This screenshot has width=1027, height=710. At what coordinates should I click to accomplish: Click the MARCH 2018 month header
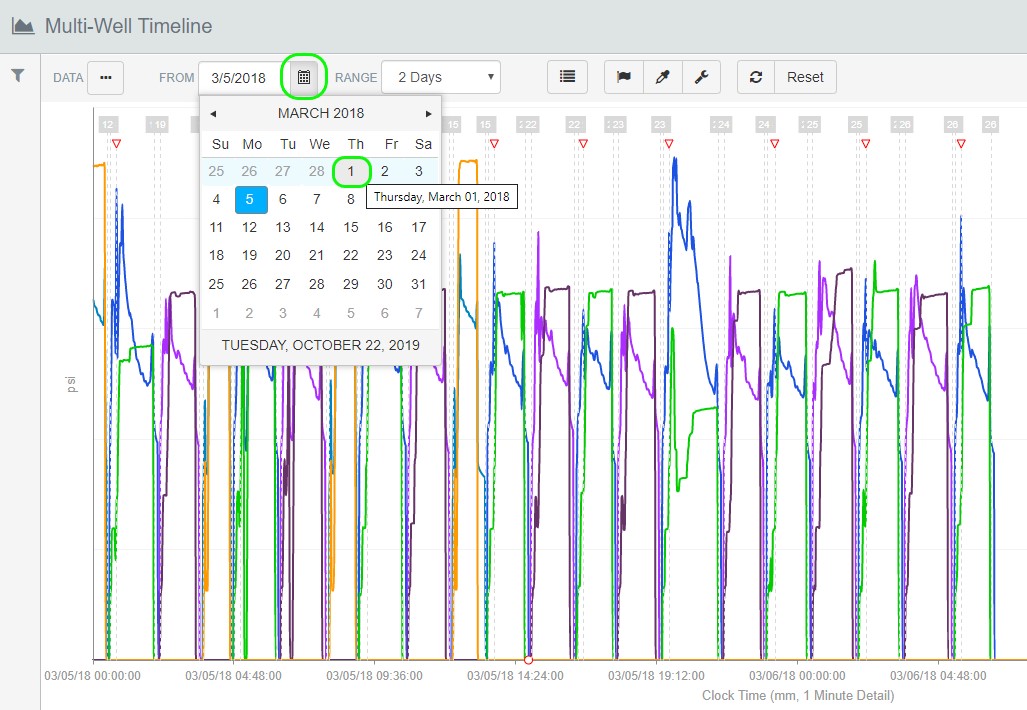coord(320,113)
